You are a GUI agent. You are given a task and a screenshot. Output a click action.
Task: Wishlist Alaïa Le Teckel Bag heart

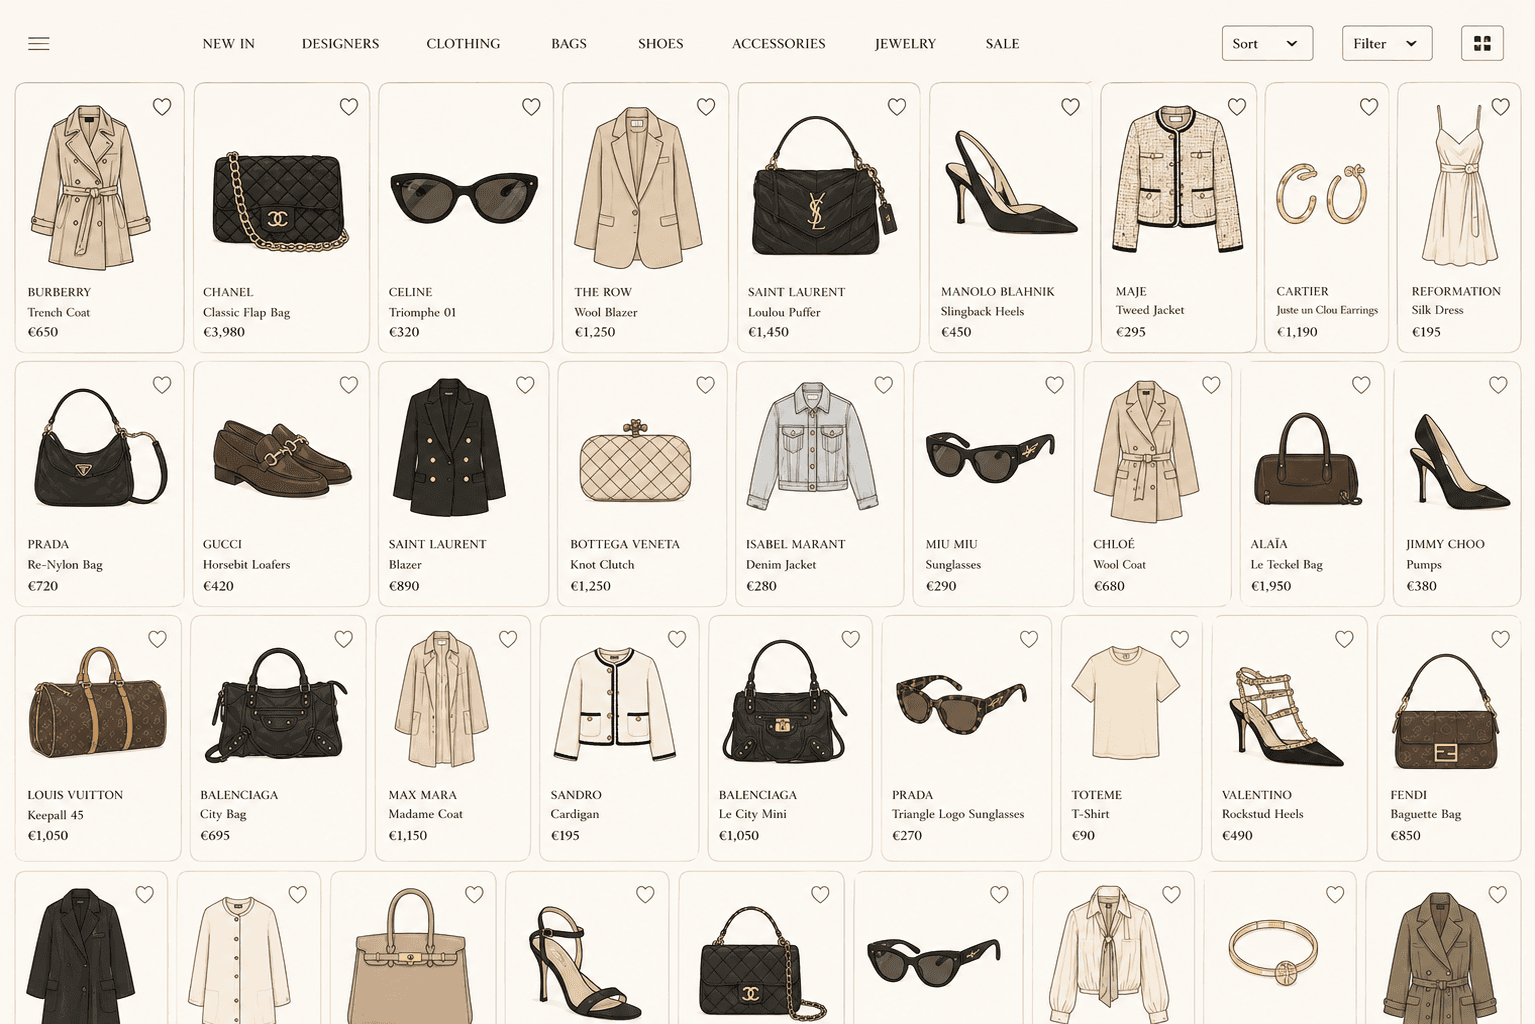(x=1361, y=385)
